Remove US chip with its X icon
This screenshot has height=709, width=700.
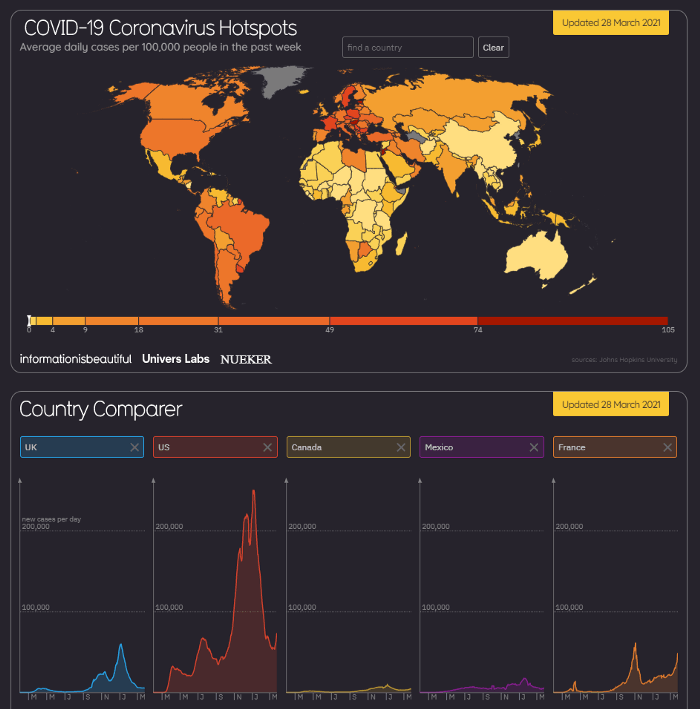click(268, 447)
